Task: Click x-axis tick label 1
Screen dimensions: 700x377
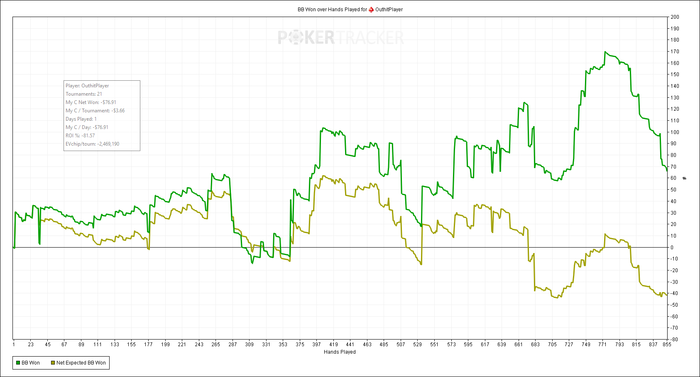Action: pos(14,344)
